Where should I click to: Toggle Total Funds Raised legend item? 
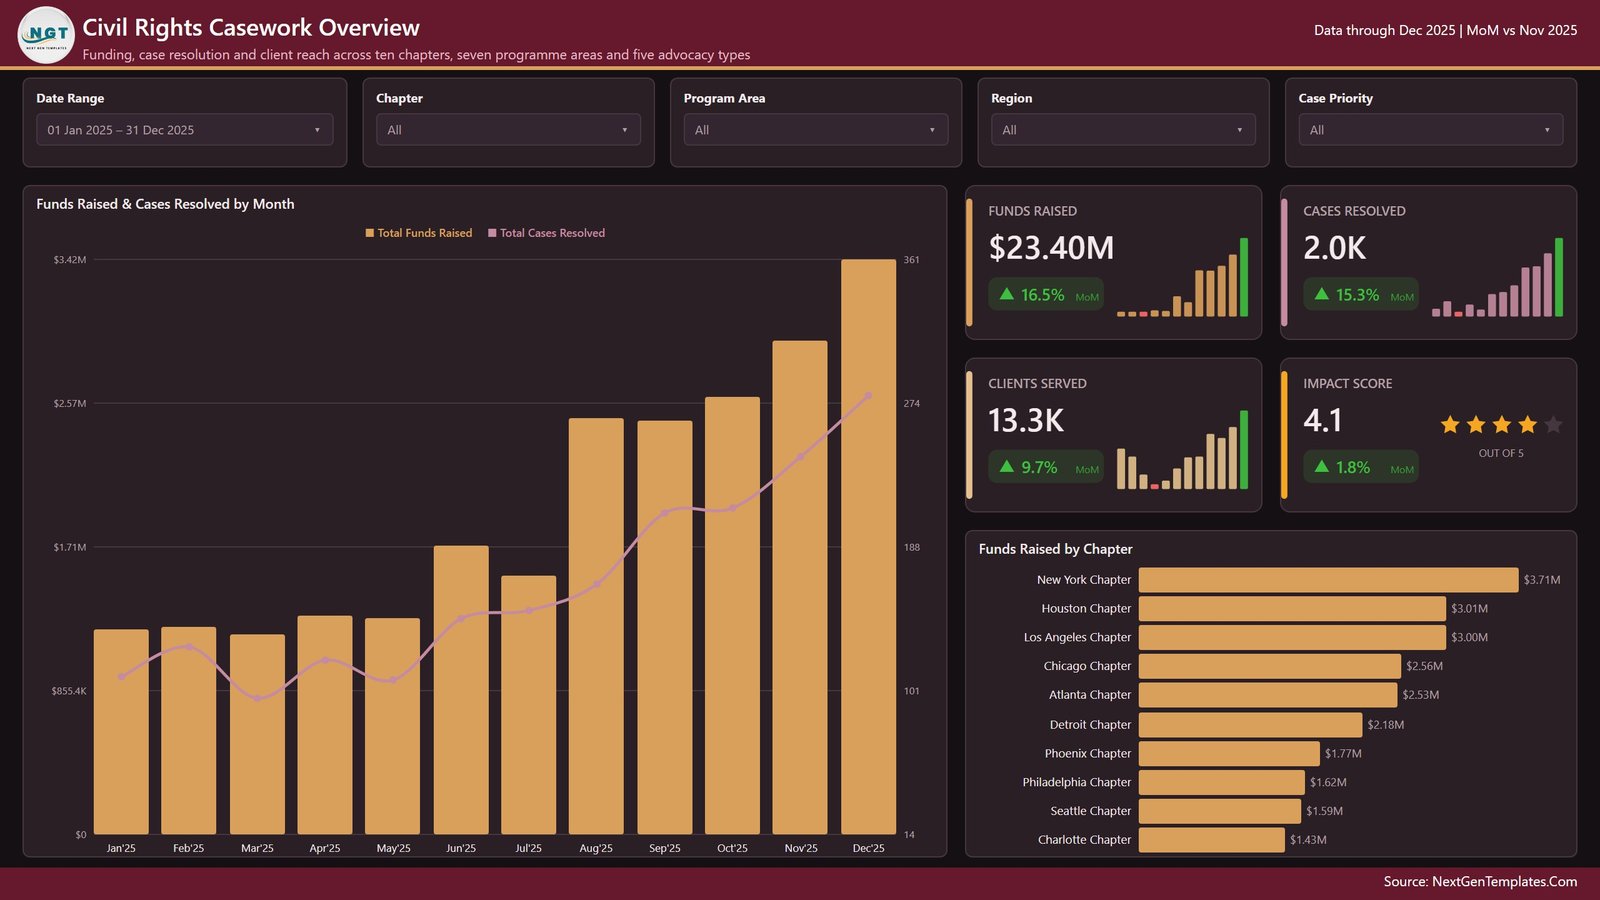419,233
